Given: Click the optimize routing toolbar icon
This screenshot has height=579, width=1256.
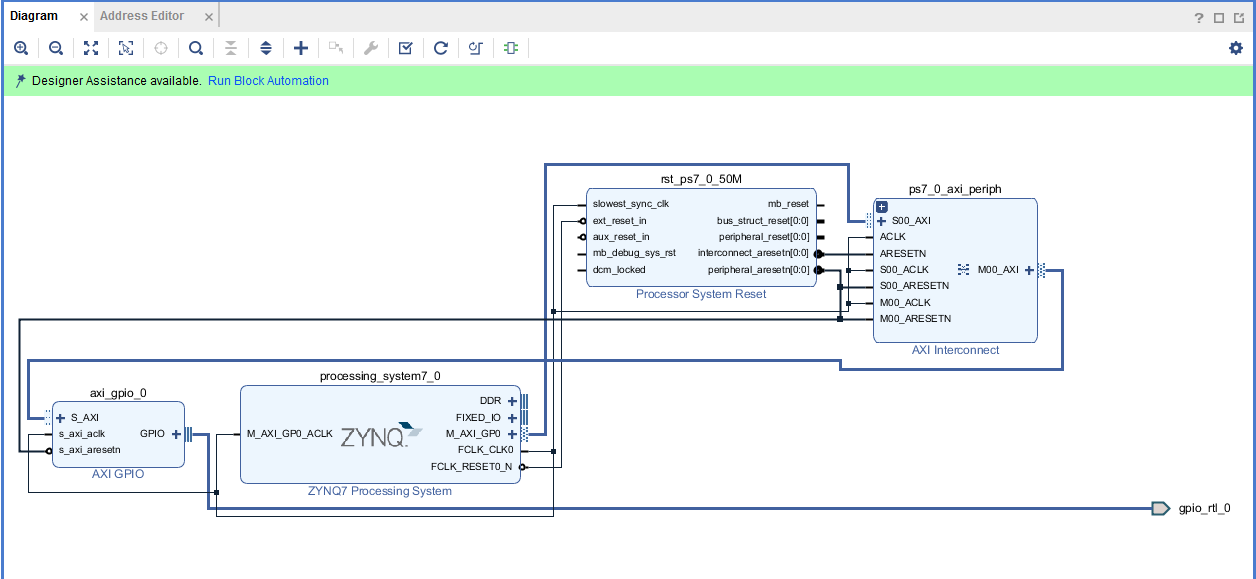Looking at the screenshot, I should point(475,48).
